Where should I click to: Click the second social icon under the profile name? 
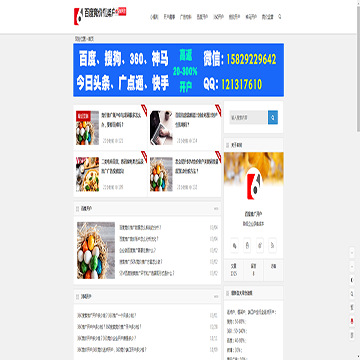247,245
